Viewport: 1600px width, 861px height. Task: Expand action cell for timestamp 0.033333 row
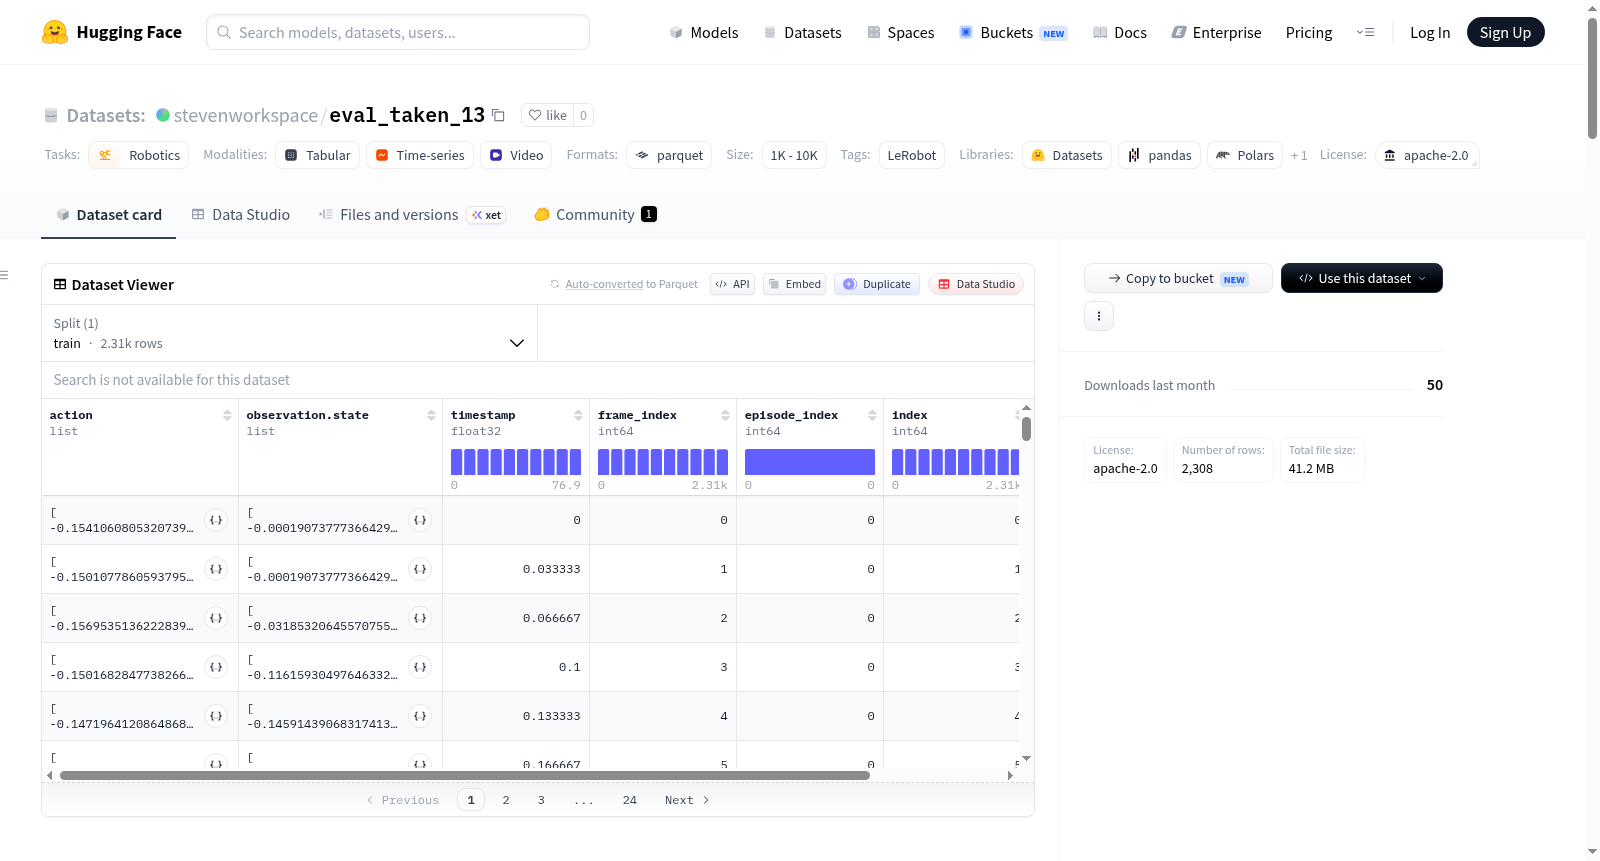(x=216, y=569)
